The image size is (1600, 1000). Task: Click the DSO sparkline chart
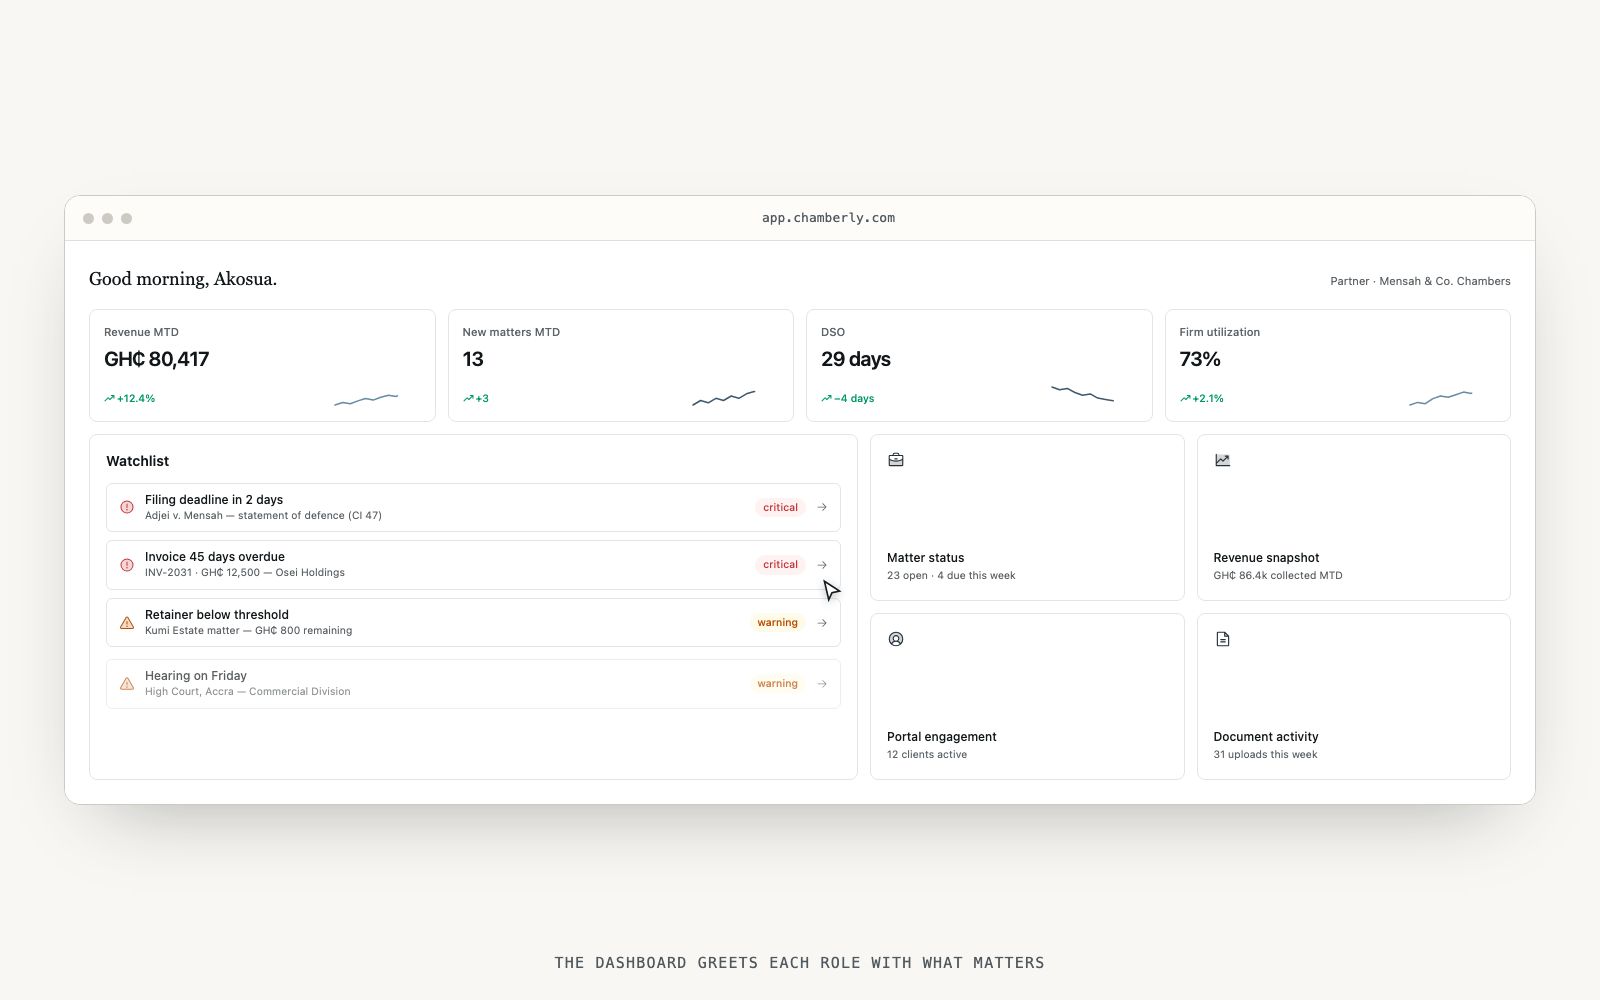1082,393
